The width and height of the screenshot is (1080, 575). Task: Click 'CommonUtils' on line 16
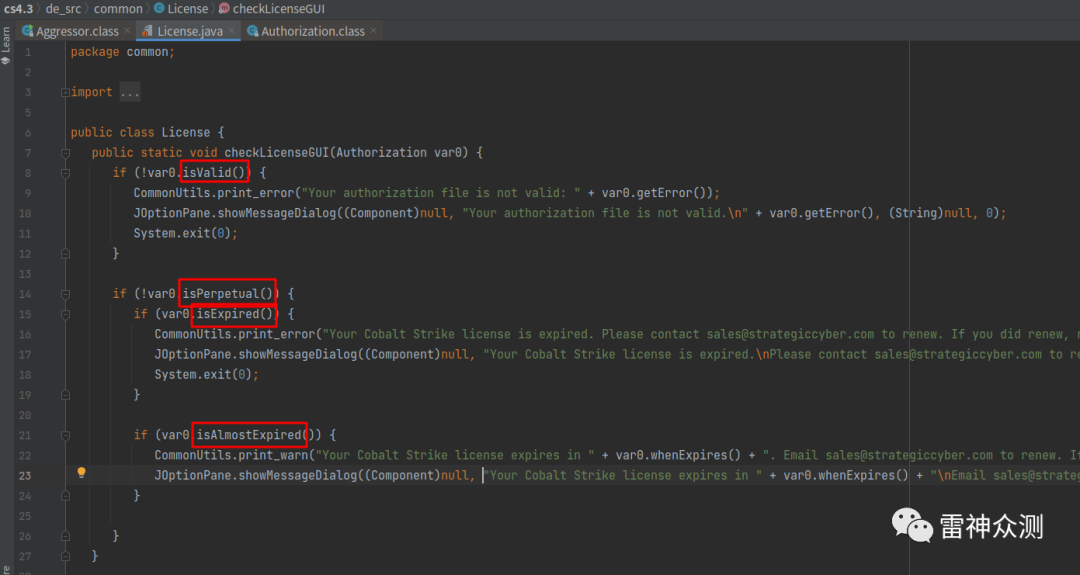pos(193,335)
